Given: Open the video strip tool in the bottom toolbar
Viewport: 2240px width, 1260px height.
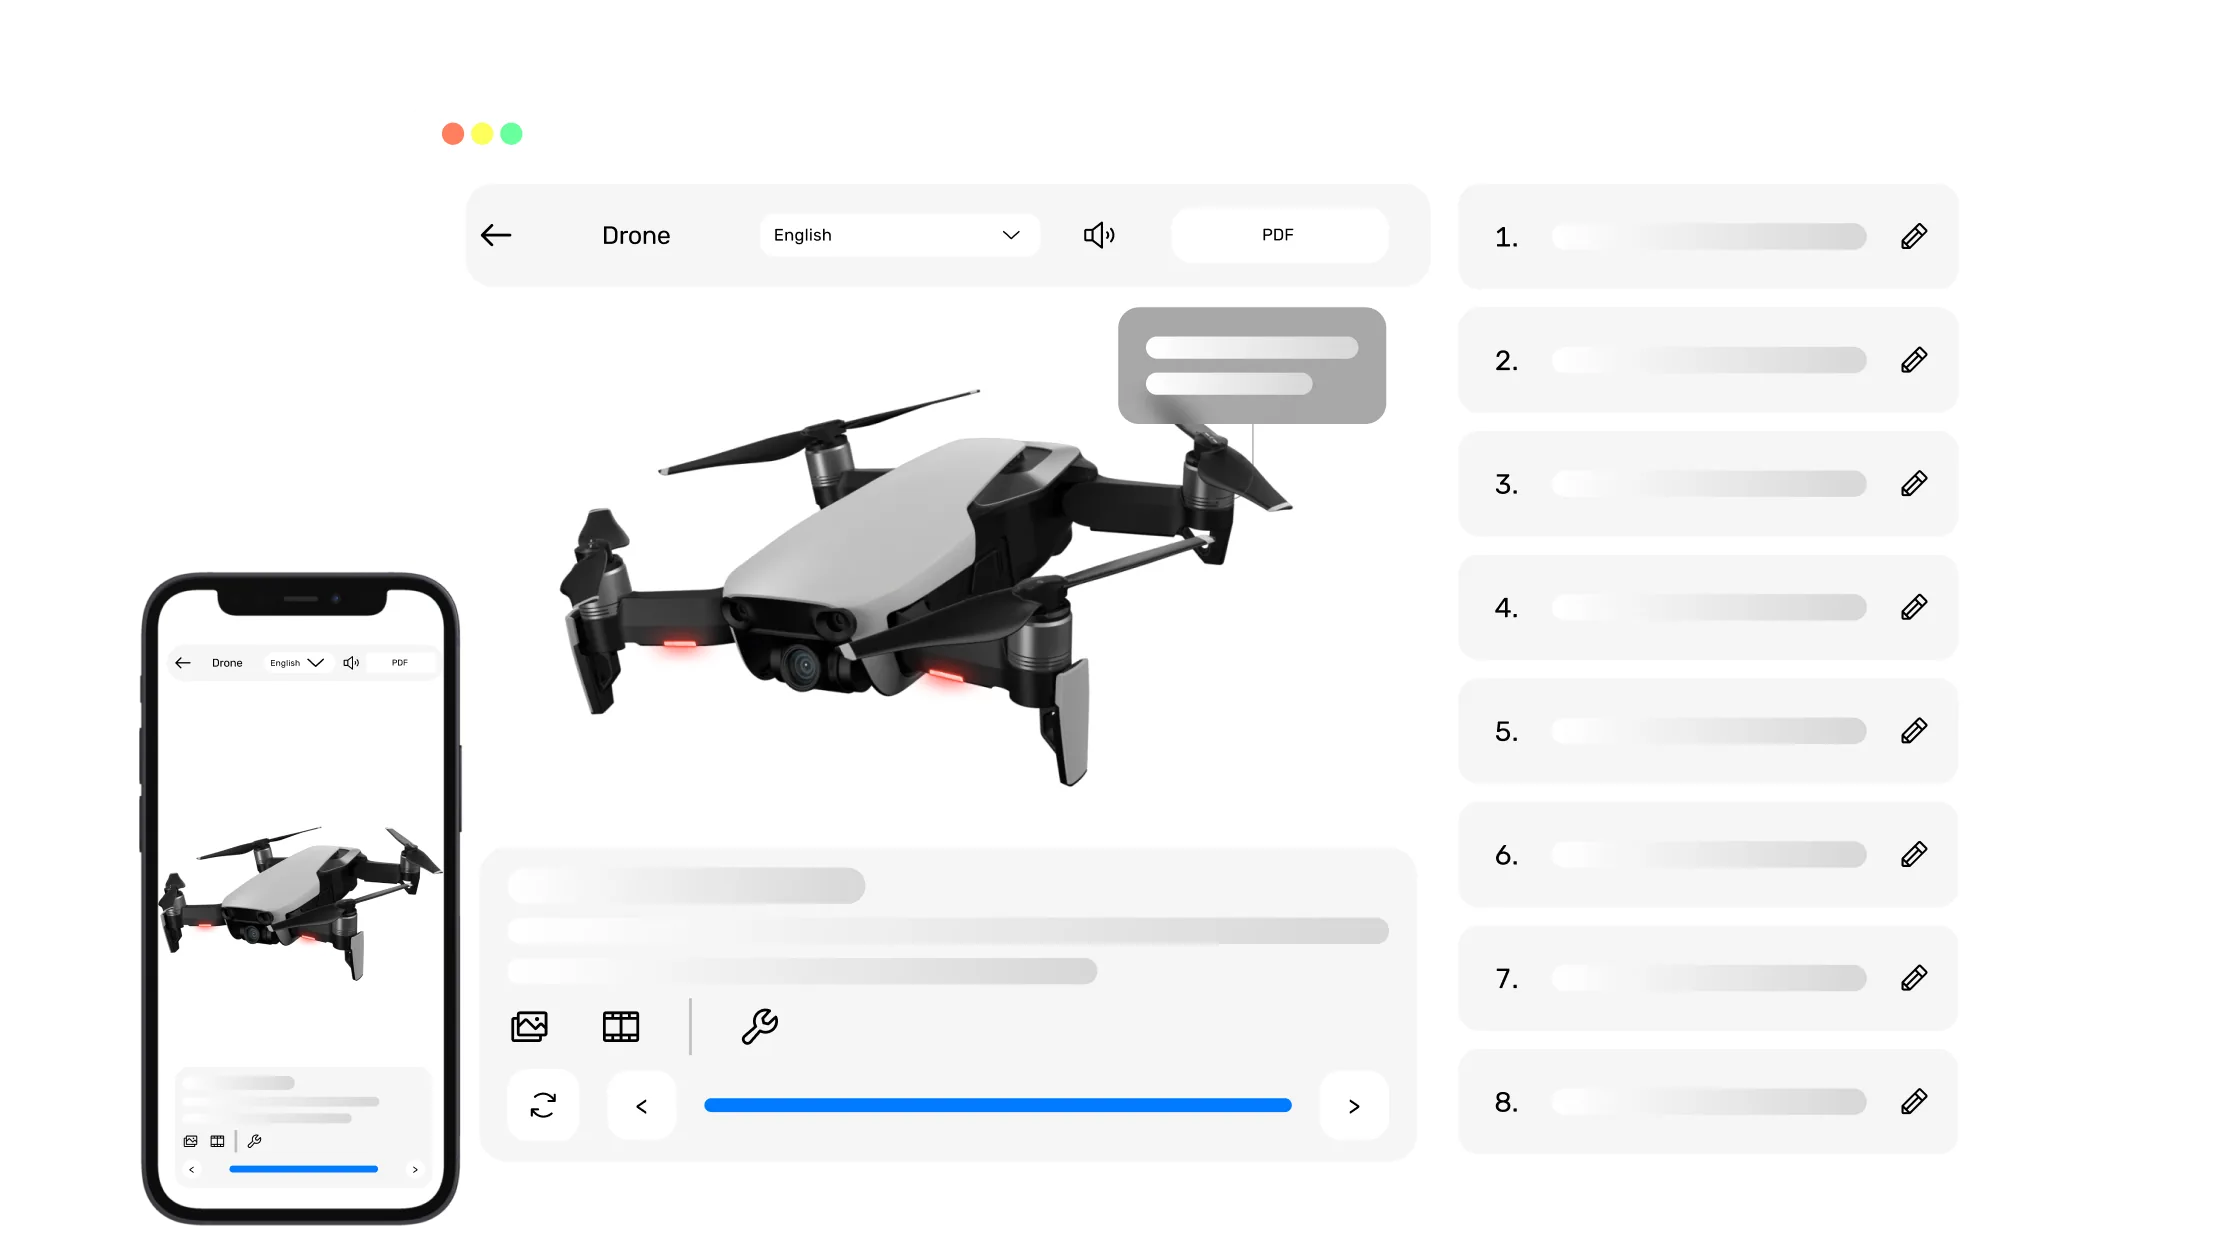Looking at the screenshot, I should (621, 1026).
